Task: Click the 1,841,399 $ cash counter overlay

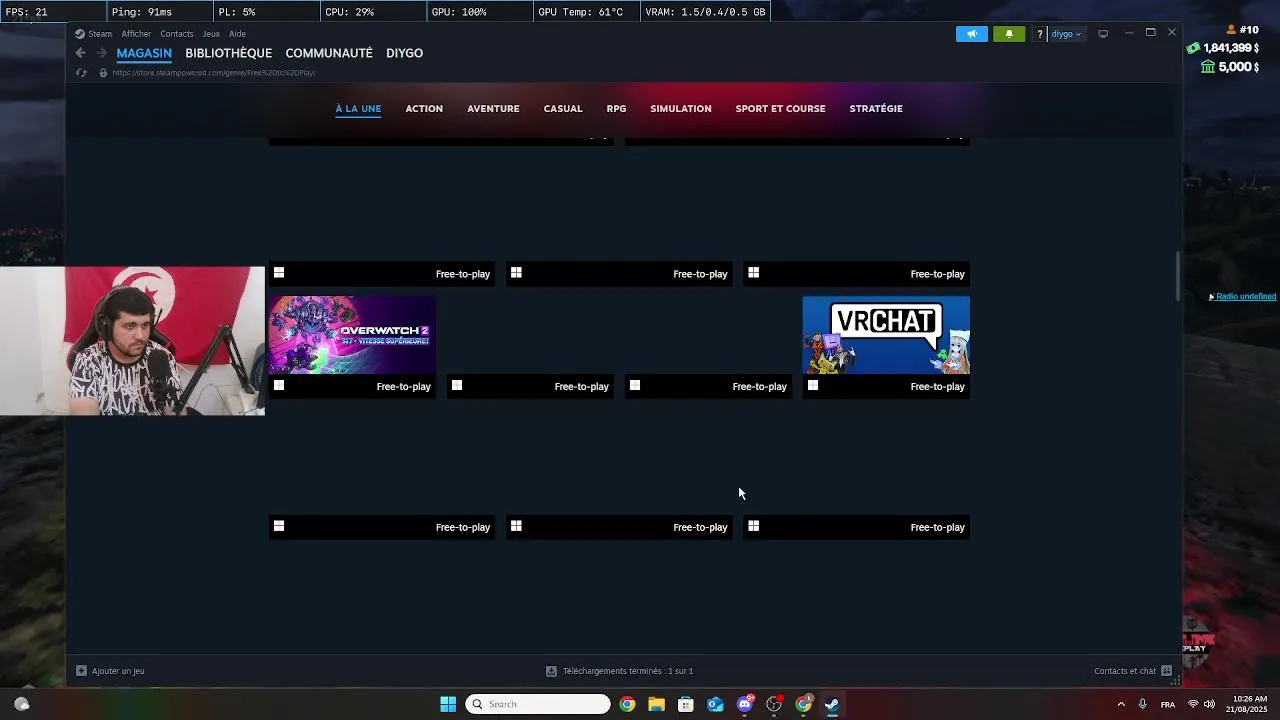Action: pyautogui.click(x=1223, y=48)
